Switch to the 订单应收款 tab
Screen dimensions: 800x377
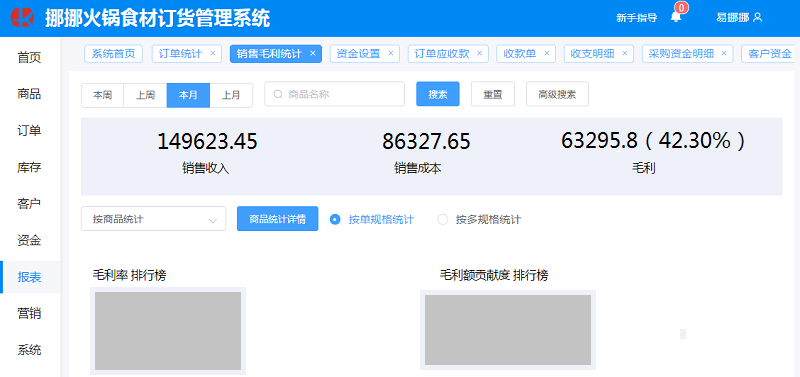[442, 54]
